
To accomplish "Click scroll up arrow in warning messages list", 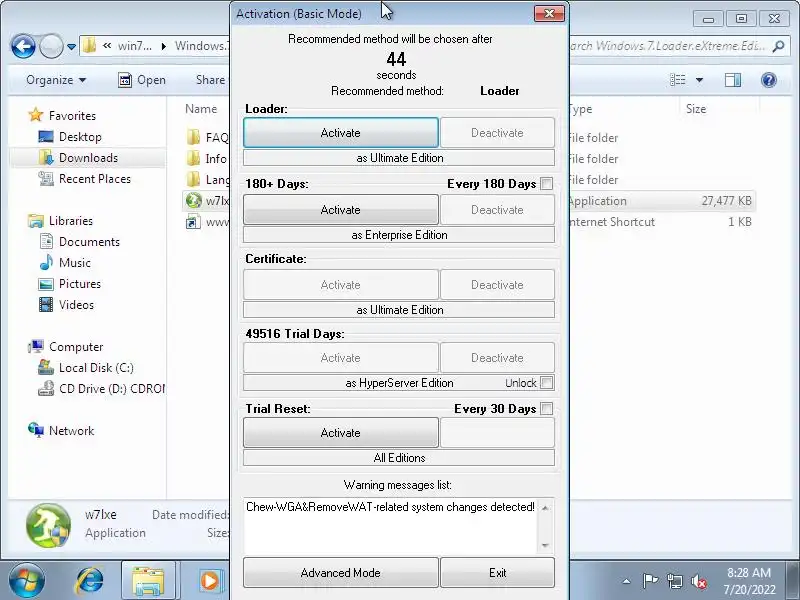I will [x=545, y=508].
